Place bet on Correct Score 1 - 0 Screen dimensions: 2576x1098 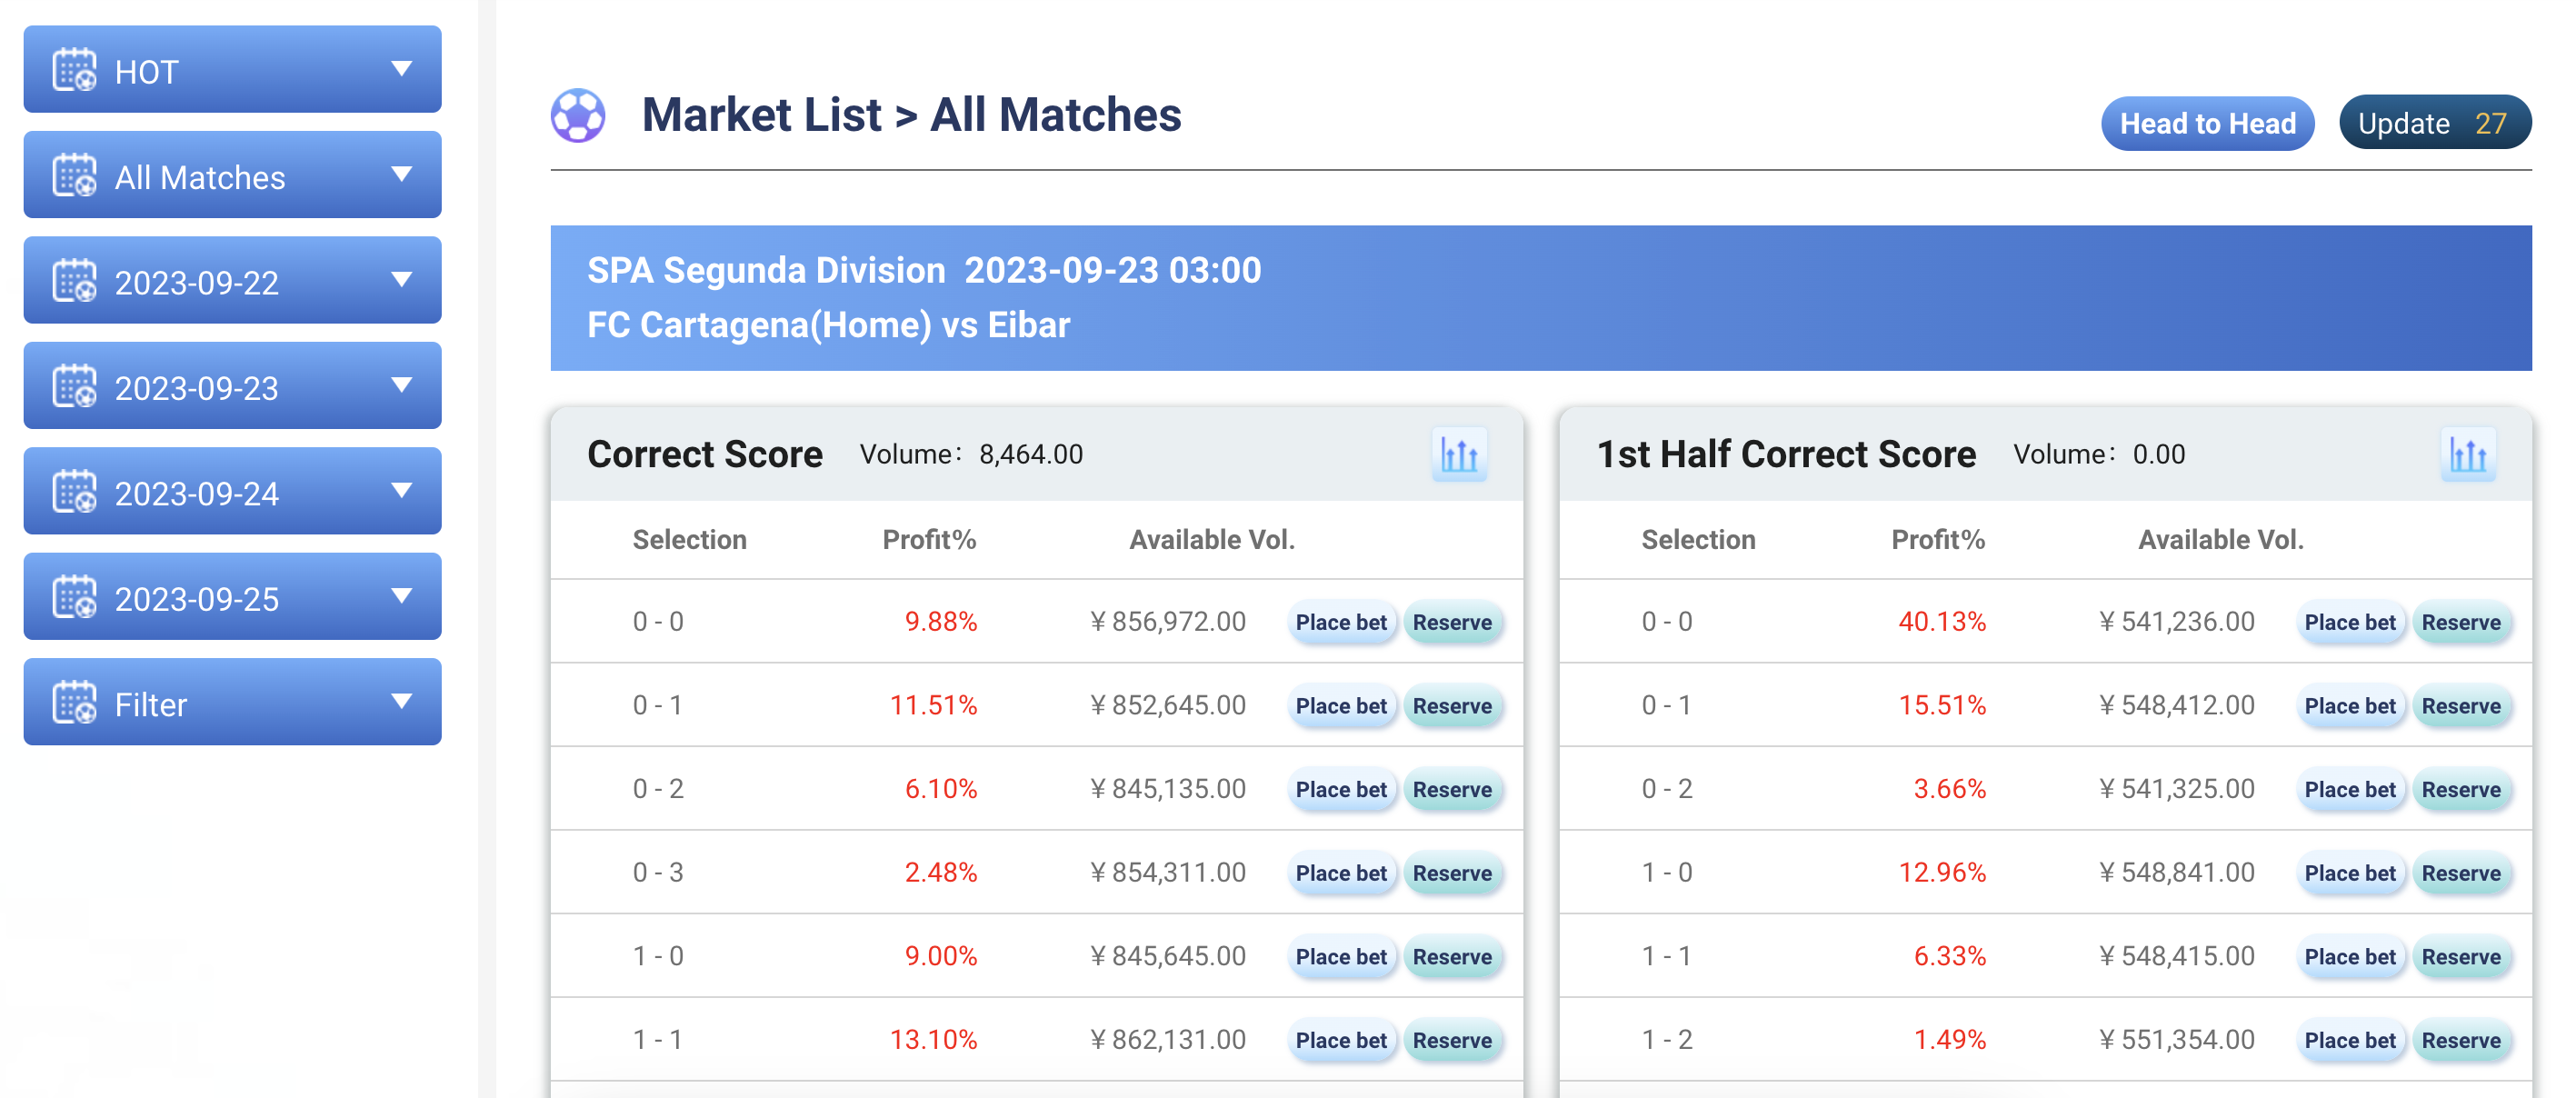click(x=1340, y=957)
